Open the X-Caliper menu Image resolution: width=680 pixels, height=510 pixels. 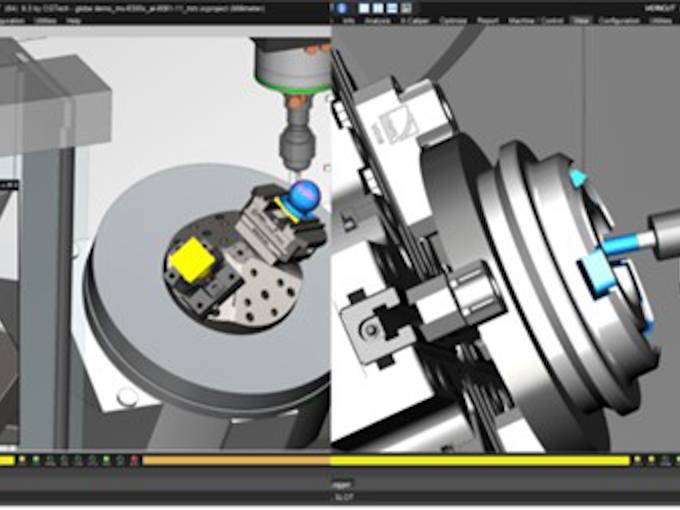click(413, 19)
